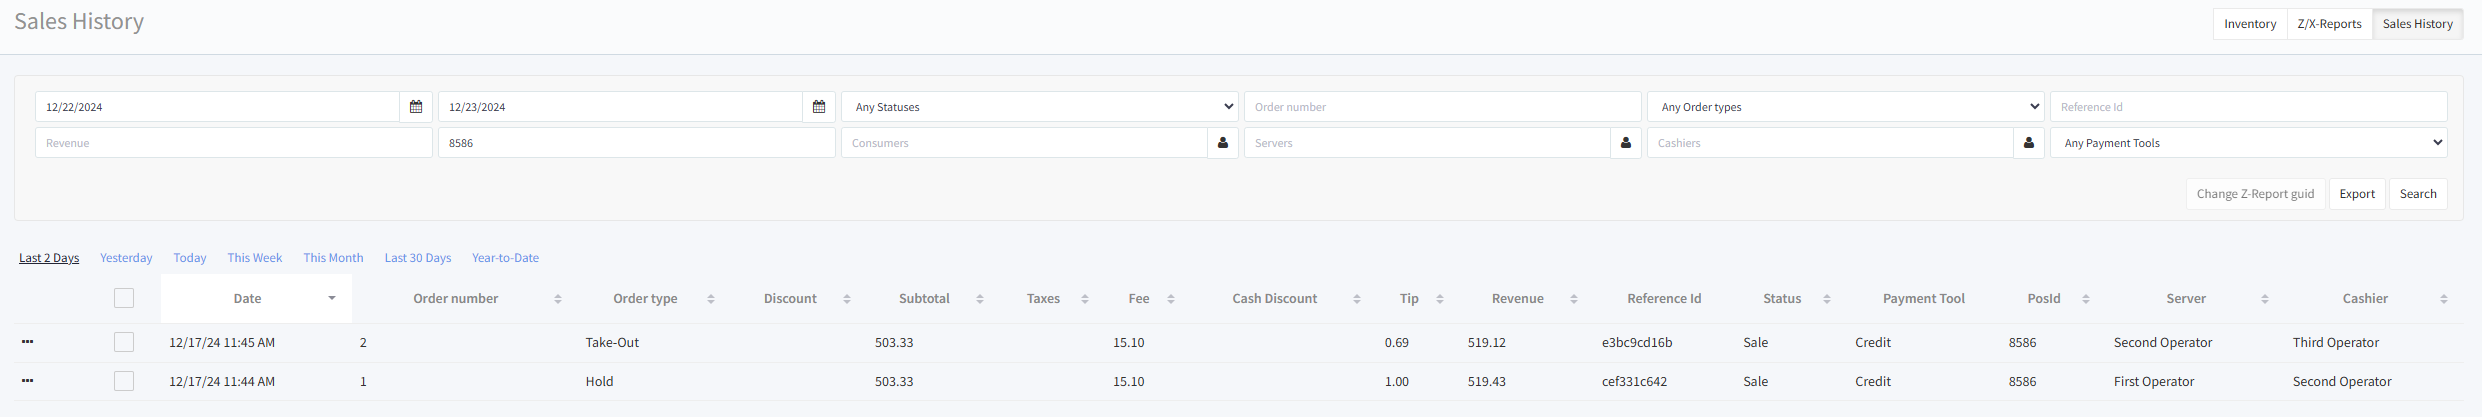Click the Servers person lookup icon

coord(1626,143)
